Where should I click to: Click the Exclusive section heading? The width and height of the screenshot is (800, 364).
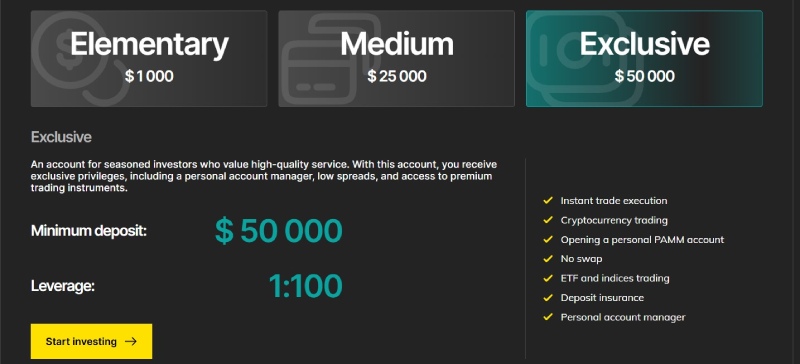pyautogui.click(x=61, y=137)
